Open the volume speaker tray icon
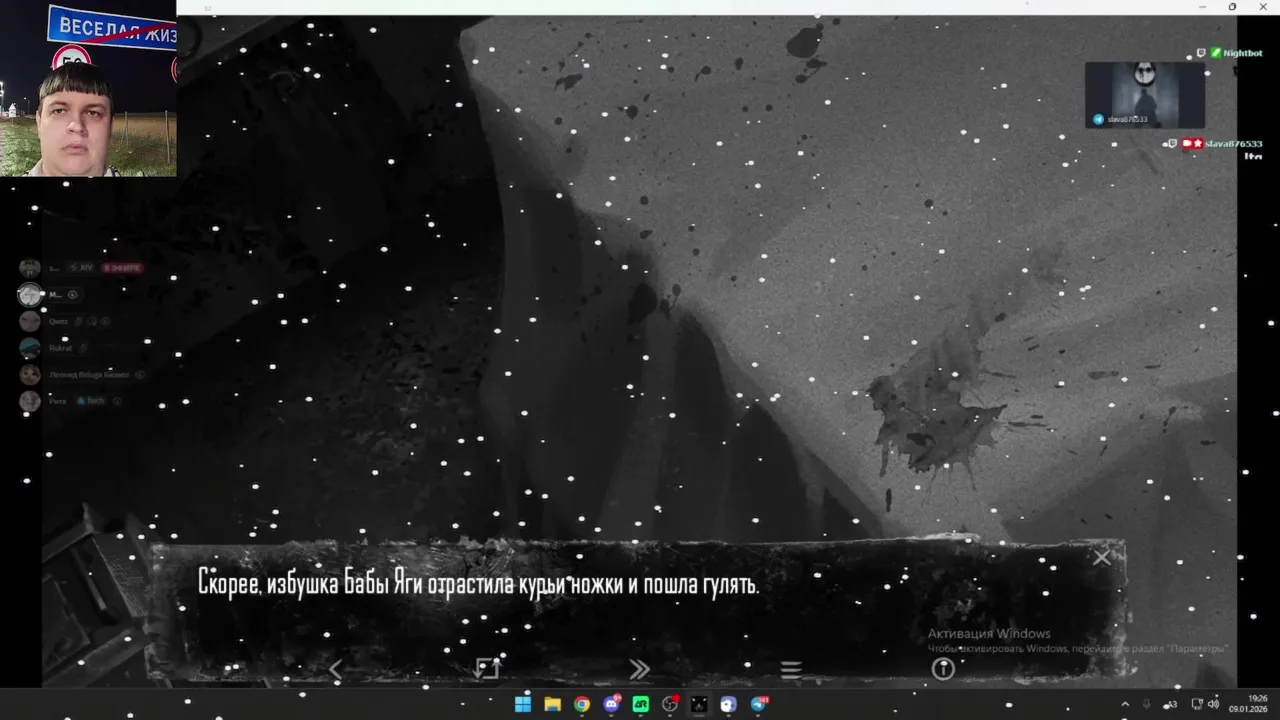Screen dimensions: 1280x720 pyautogui.click(x=1213, y=704)
